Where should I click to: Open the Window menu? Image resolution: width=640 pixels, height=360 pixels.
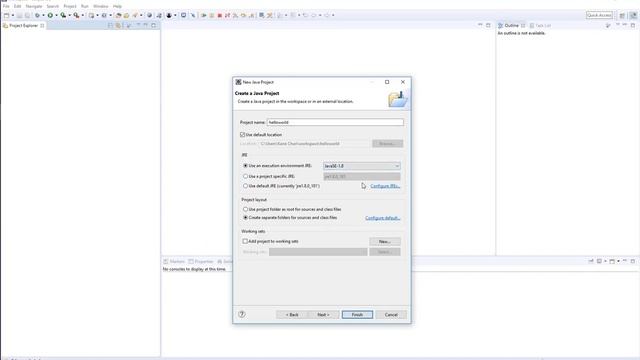tap(100, 6)
